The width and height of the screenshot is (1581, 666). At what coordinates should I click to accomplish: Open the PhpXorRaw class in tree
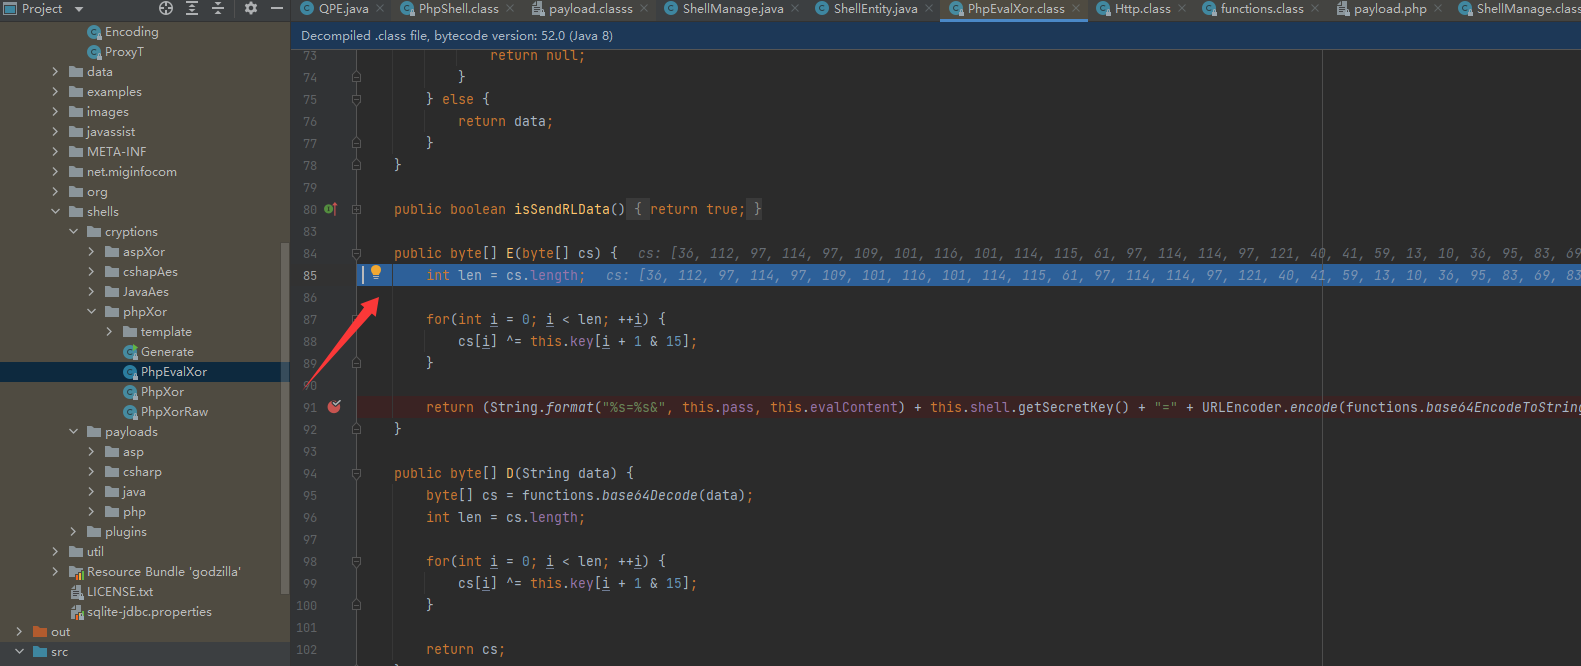(173, 412)
